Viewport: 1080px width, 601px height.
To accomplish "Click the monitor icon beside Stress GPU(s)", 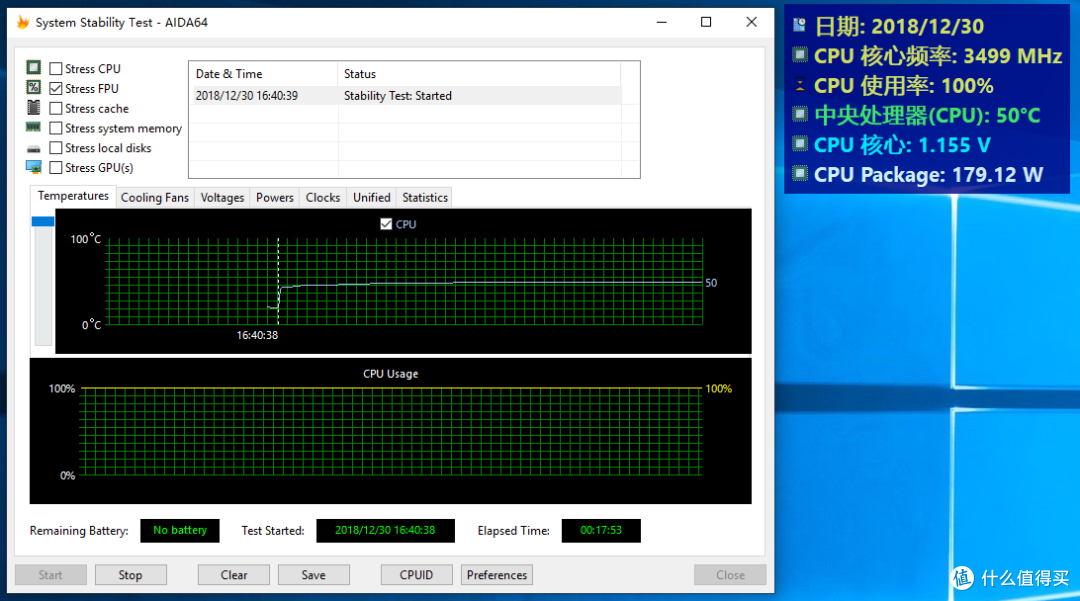I will pos(33,167).
